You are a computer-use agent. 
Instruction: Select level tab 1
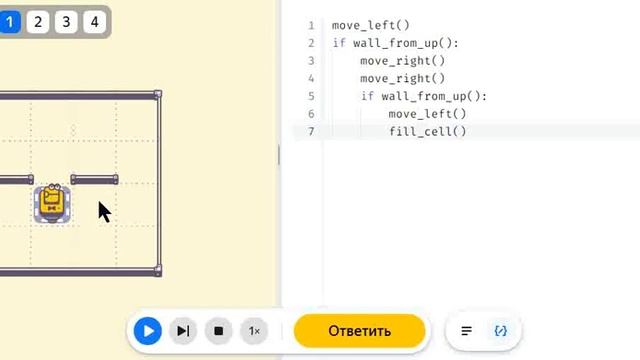pos(10,22)
